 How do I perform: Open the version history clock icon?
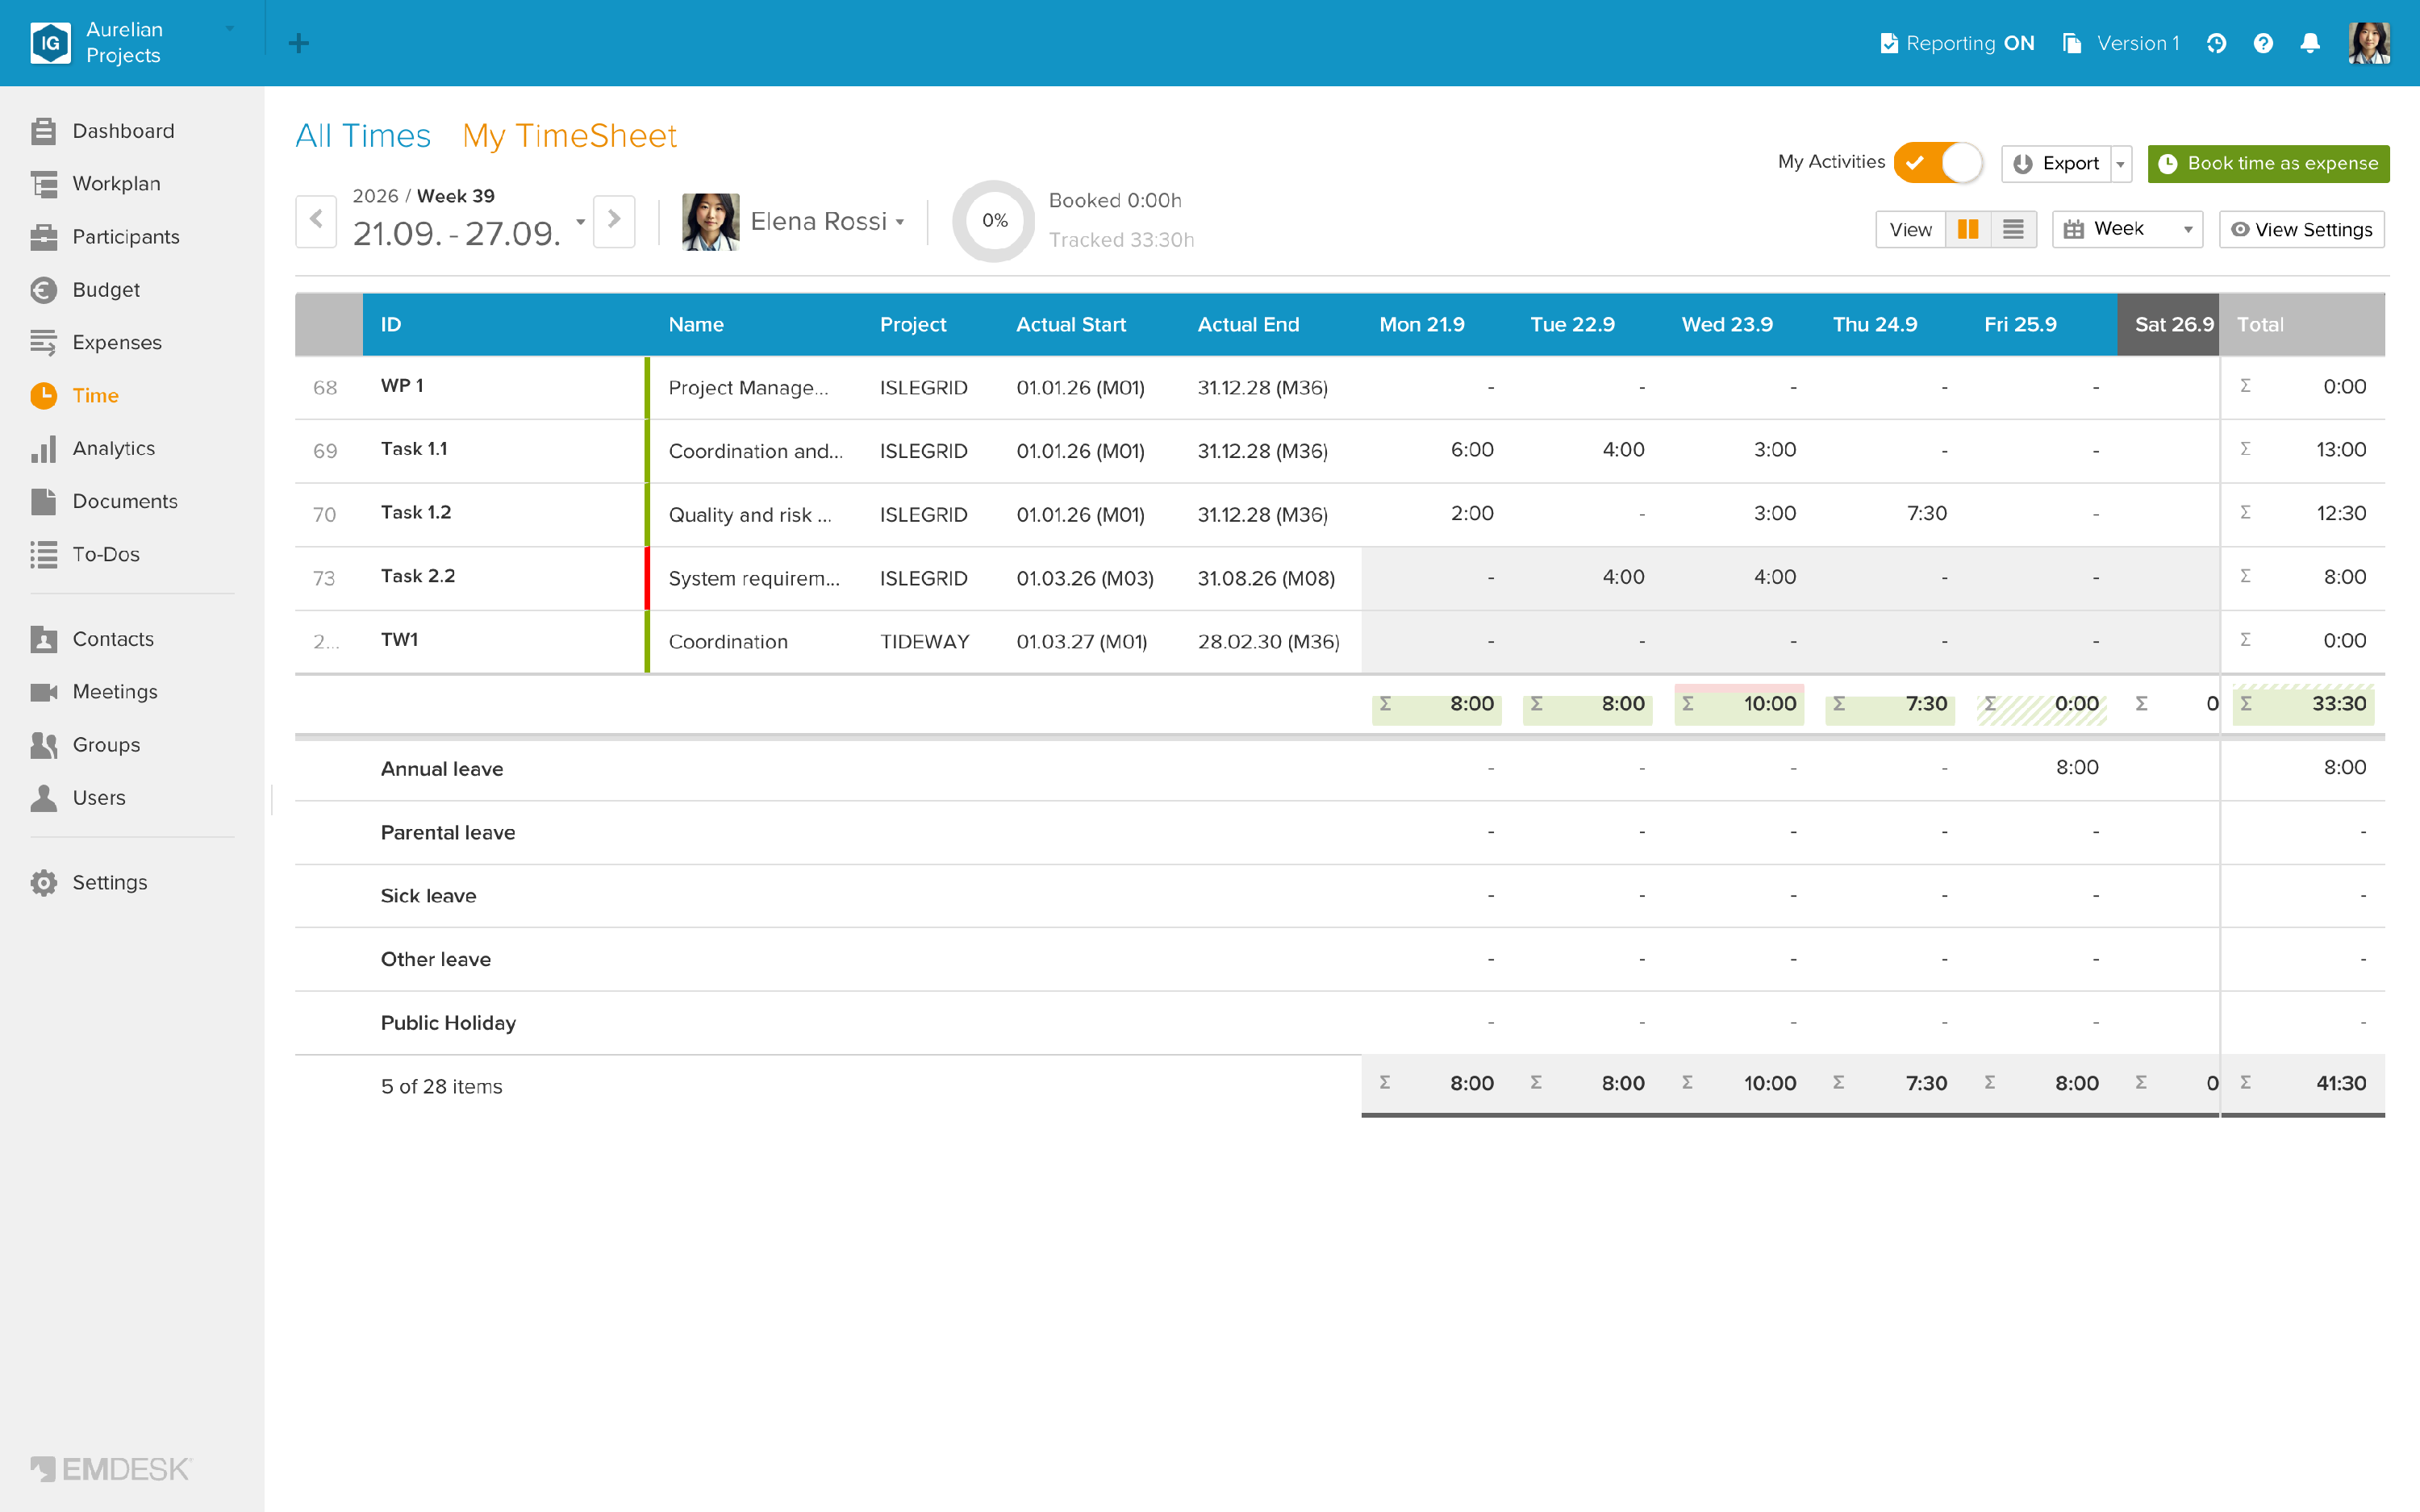coord(2216,43)
